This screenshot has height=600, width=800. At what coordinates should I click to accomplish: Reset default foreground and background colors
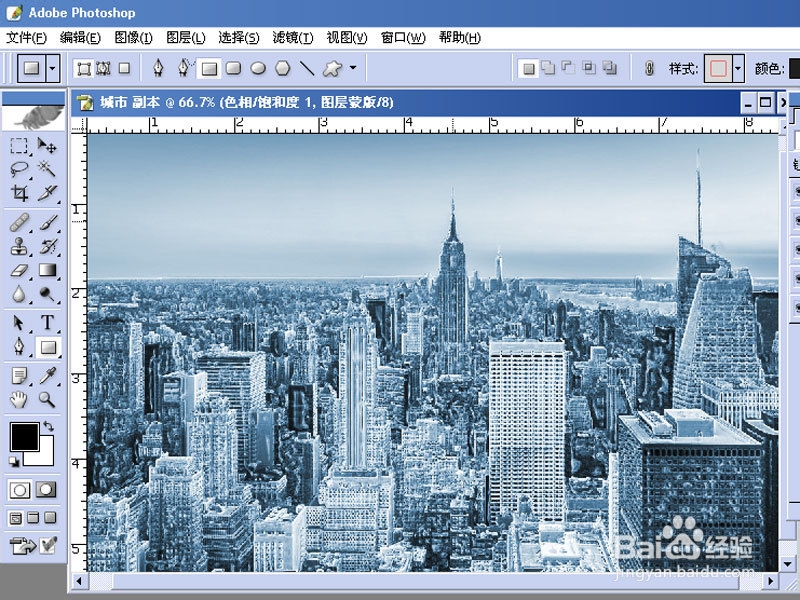(14, 462)
